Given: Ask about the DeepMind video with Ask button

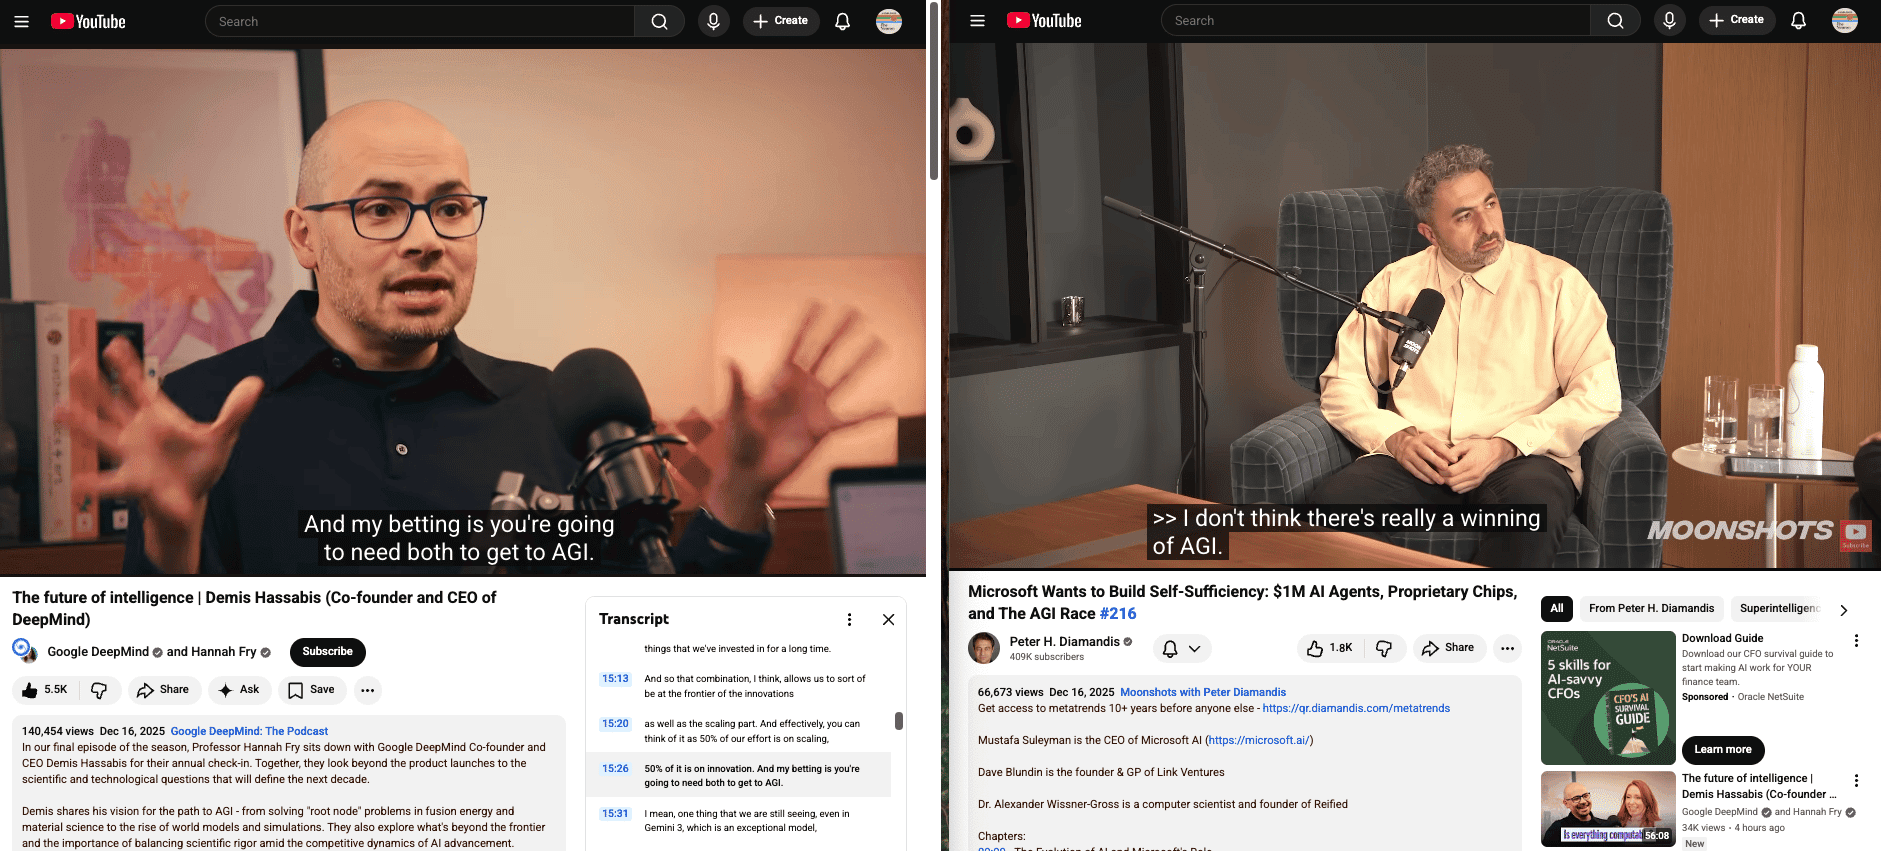Looking at the screenshot, I should (239, 690).
